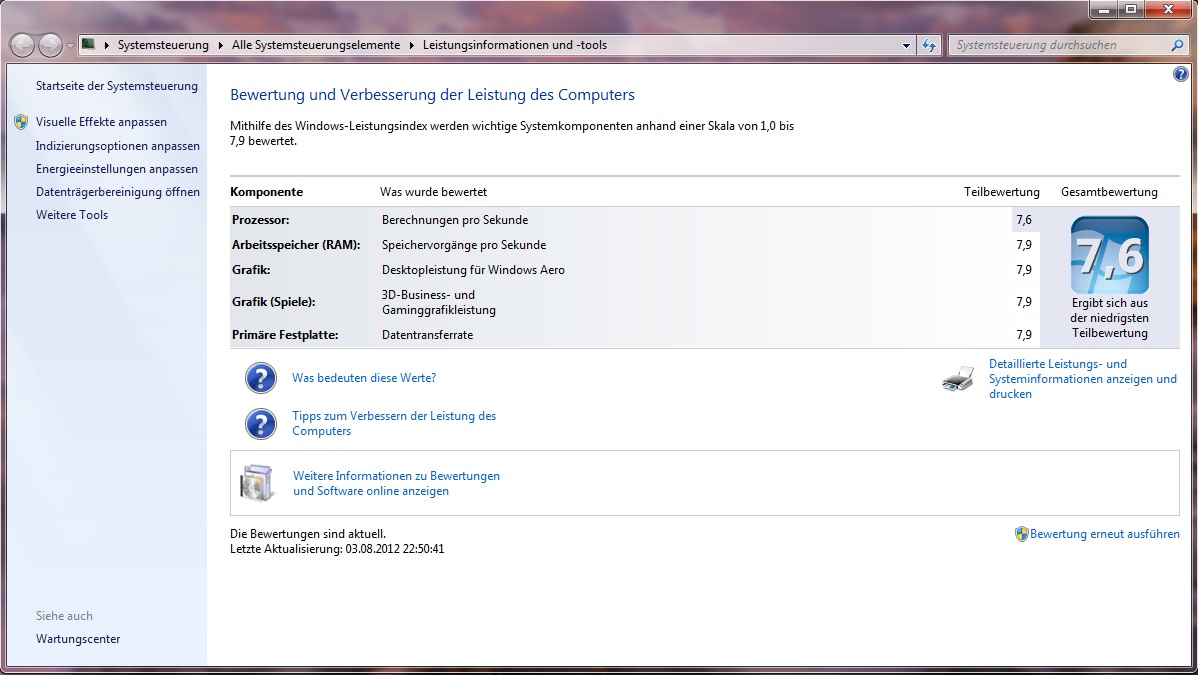Open help via the blue question mark
This screenshot has height=675, width=1198.
(1180, 74)
